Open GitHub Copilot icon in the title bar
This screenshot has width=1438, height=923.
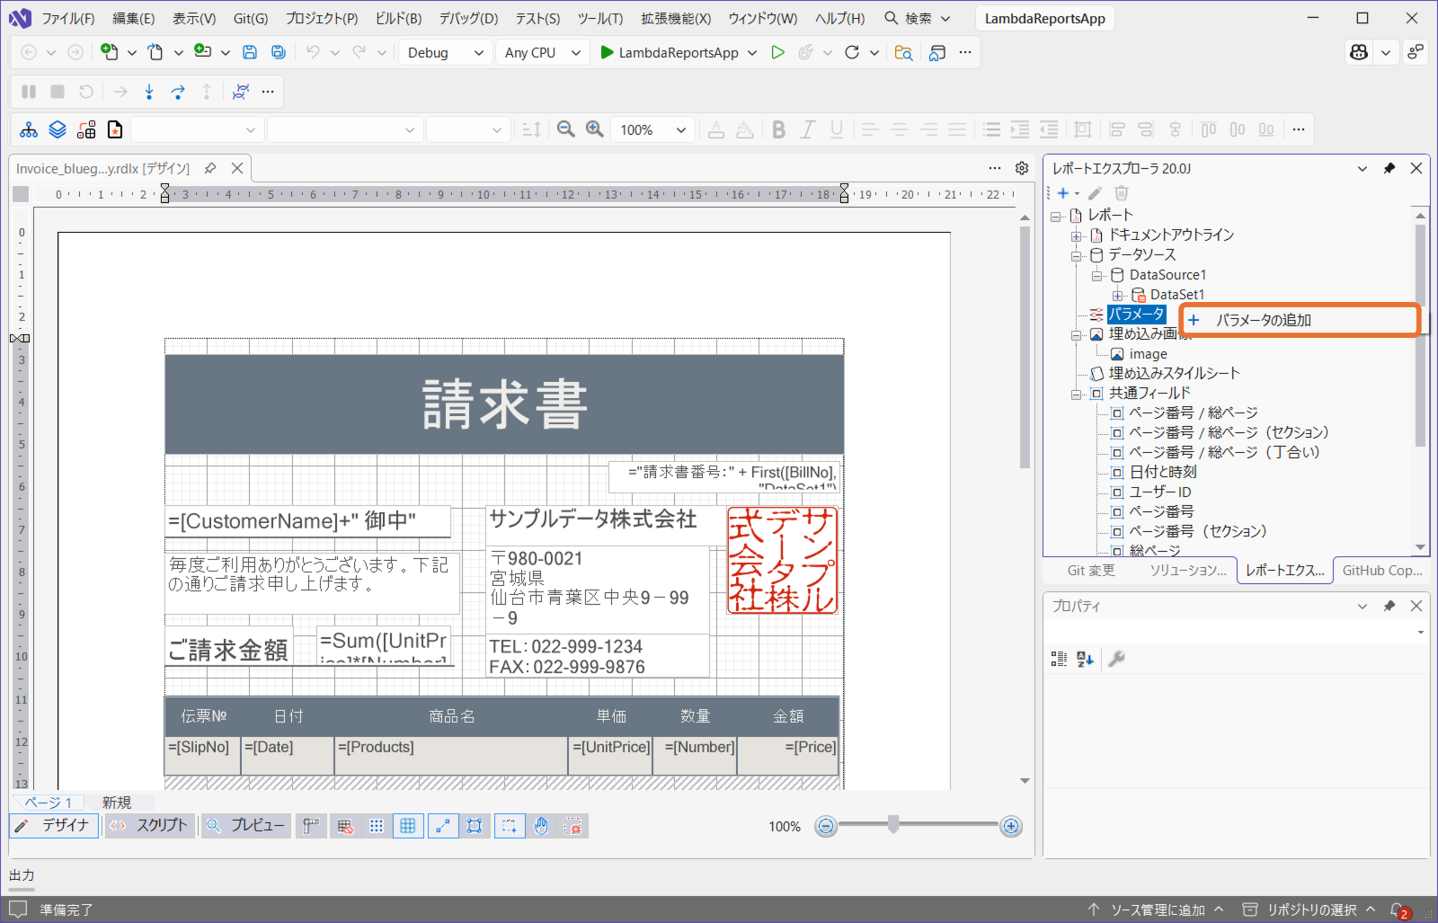tap(1358, 52)
